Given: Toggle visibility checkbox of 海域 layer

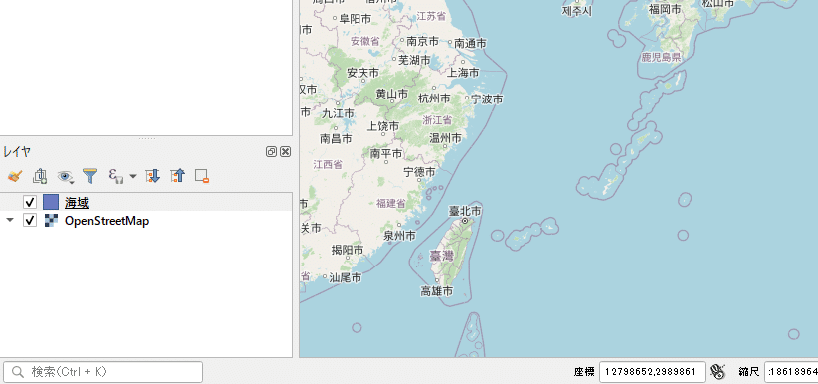Looking at the screenshot, I should pos(30,202).
